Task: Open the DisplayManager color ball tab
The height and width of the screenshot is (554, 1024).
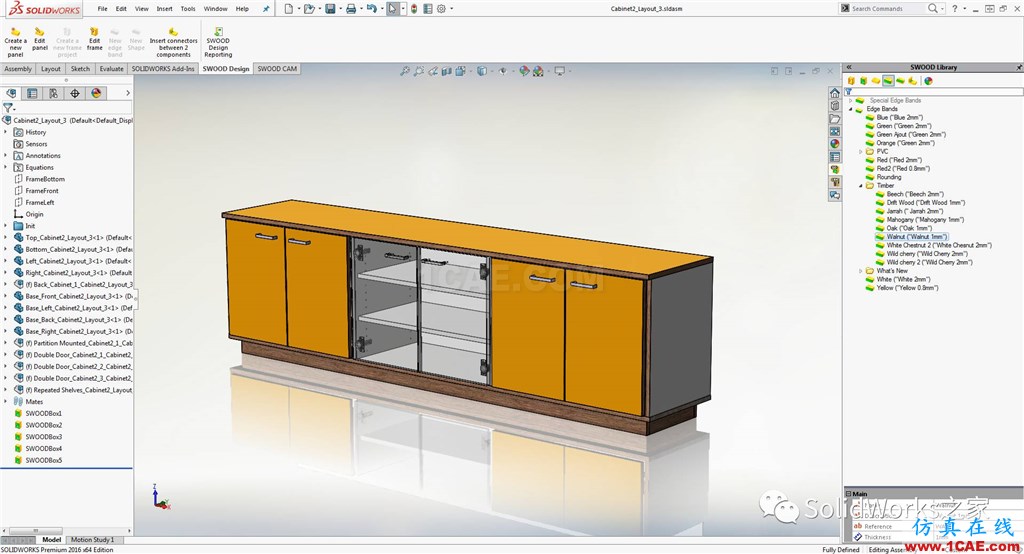Action: (96, 93)
